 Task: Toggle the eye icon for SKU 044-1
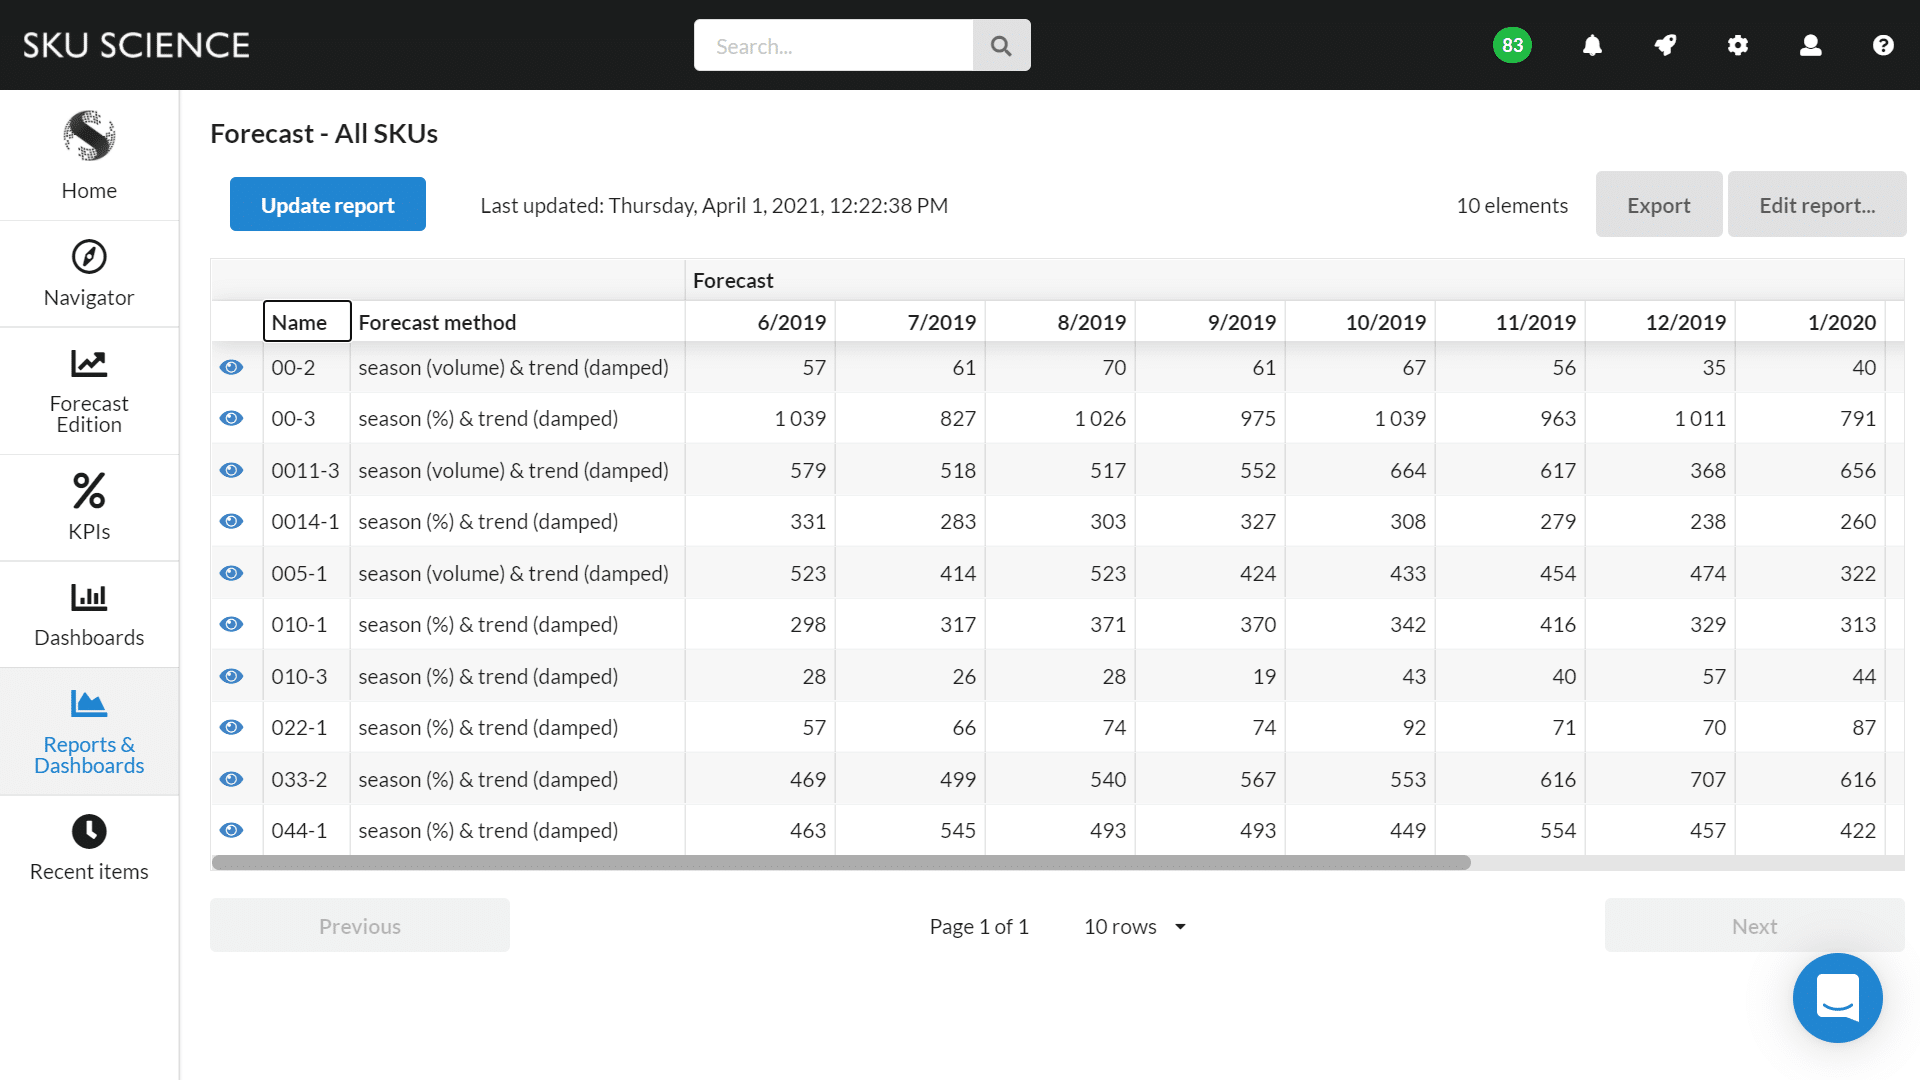pyautogui.click(x=231, y=830)
